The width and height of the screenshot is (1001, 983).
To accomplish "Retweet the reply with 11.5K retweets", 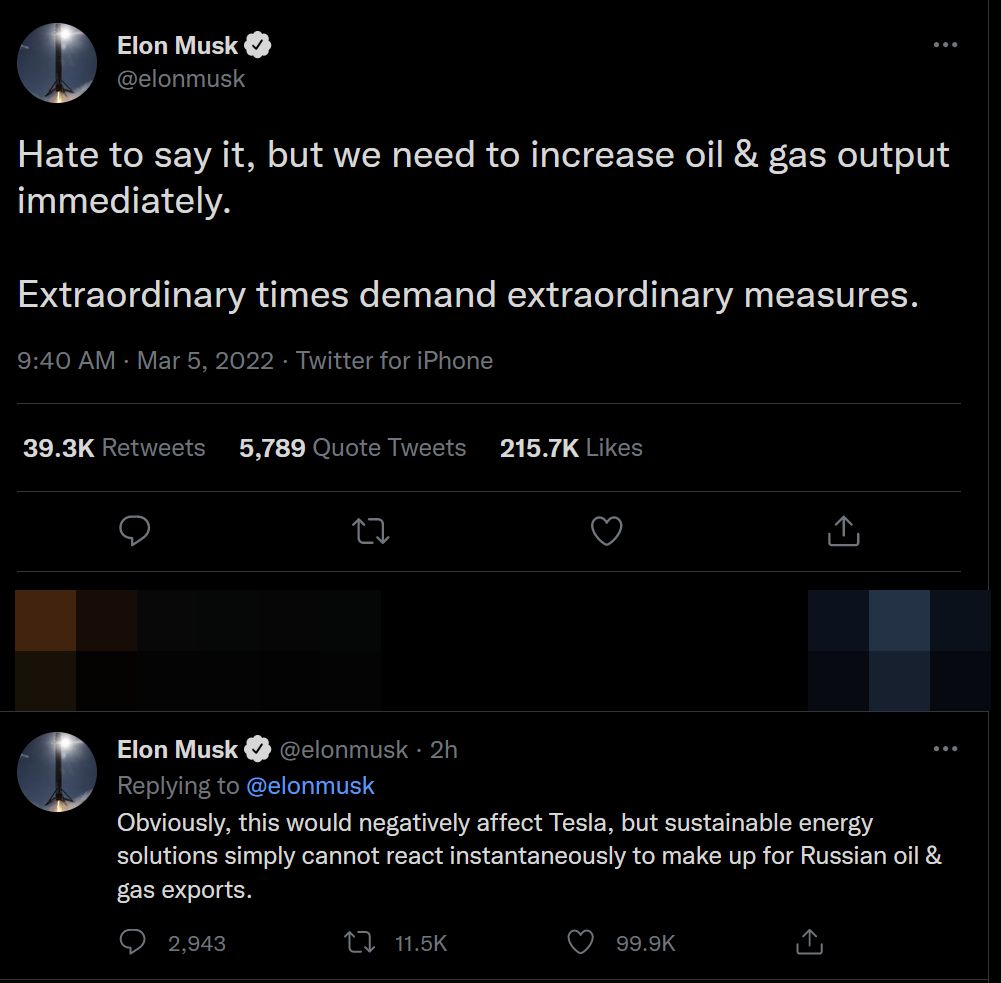I will coord(357,942).
